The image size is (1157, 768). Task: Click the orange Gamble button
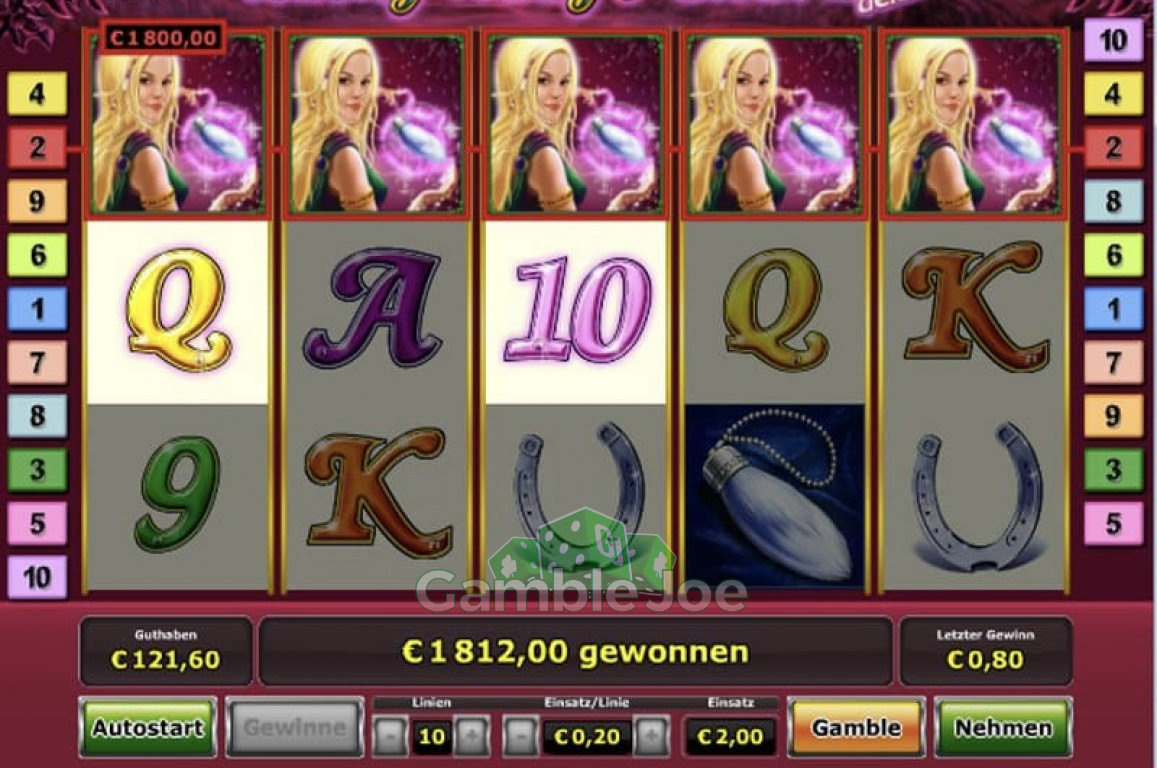coord(856,727)
